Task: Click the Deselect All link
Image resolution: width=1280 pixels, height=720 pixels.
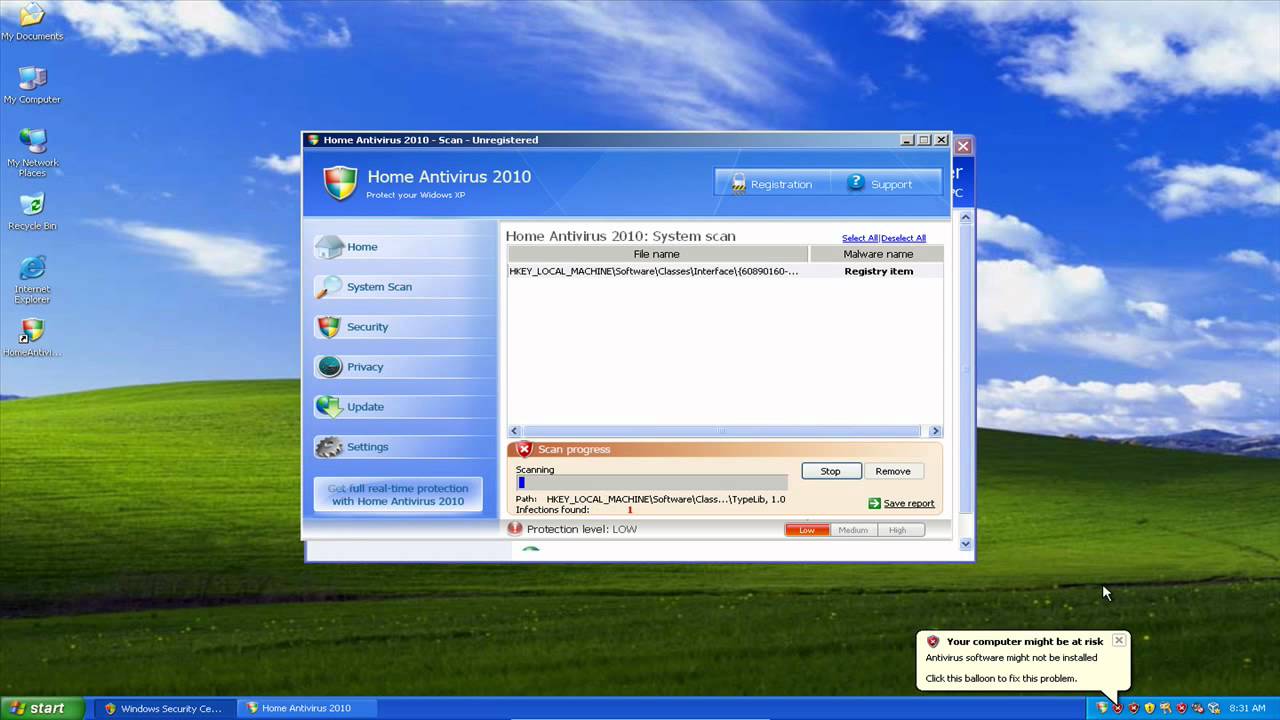Action: tap(903, 238)
